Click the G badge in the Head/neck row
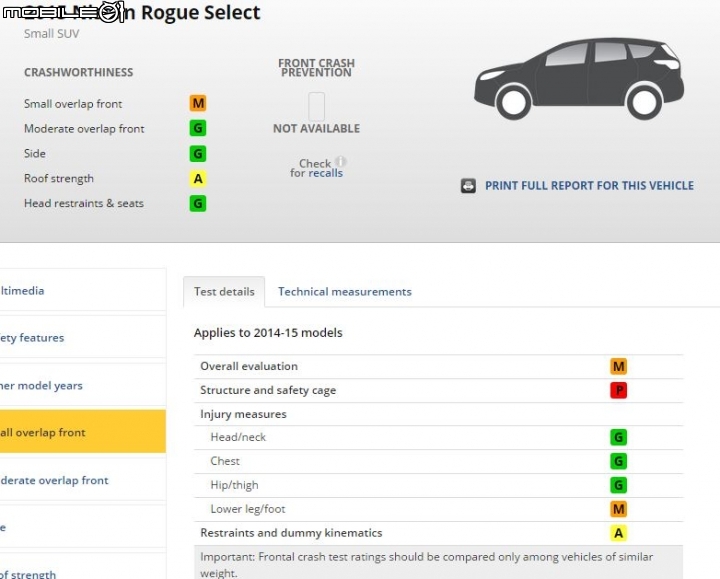This screenshot has height=579, width=720. point(619,437)
